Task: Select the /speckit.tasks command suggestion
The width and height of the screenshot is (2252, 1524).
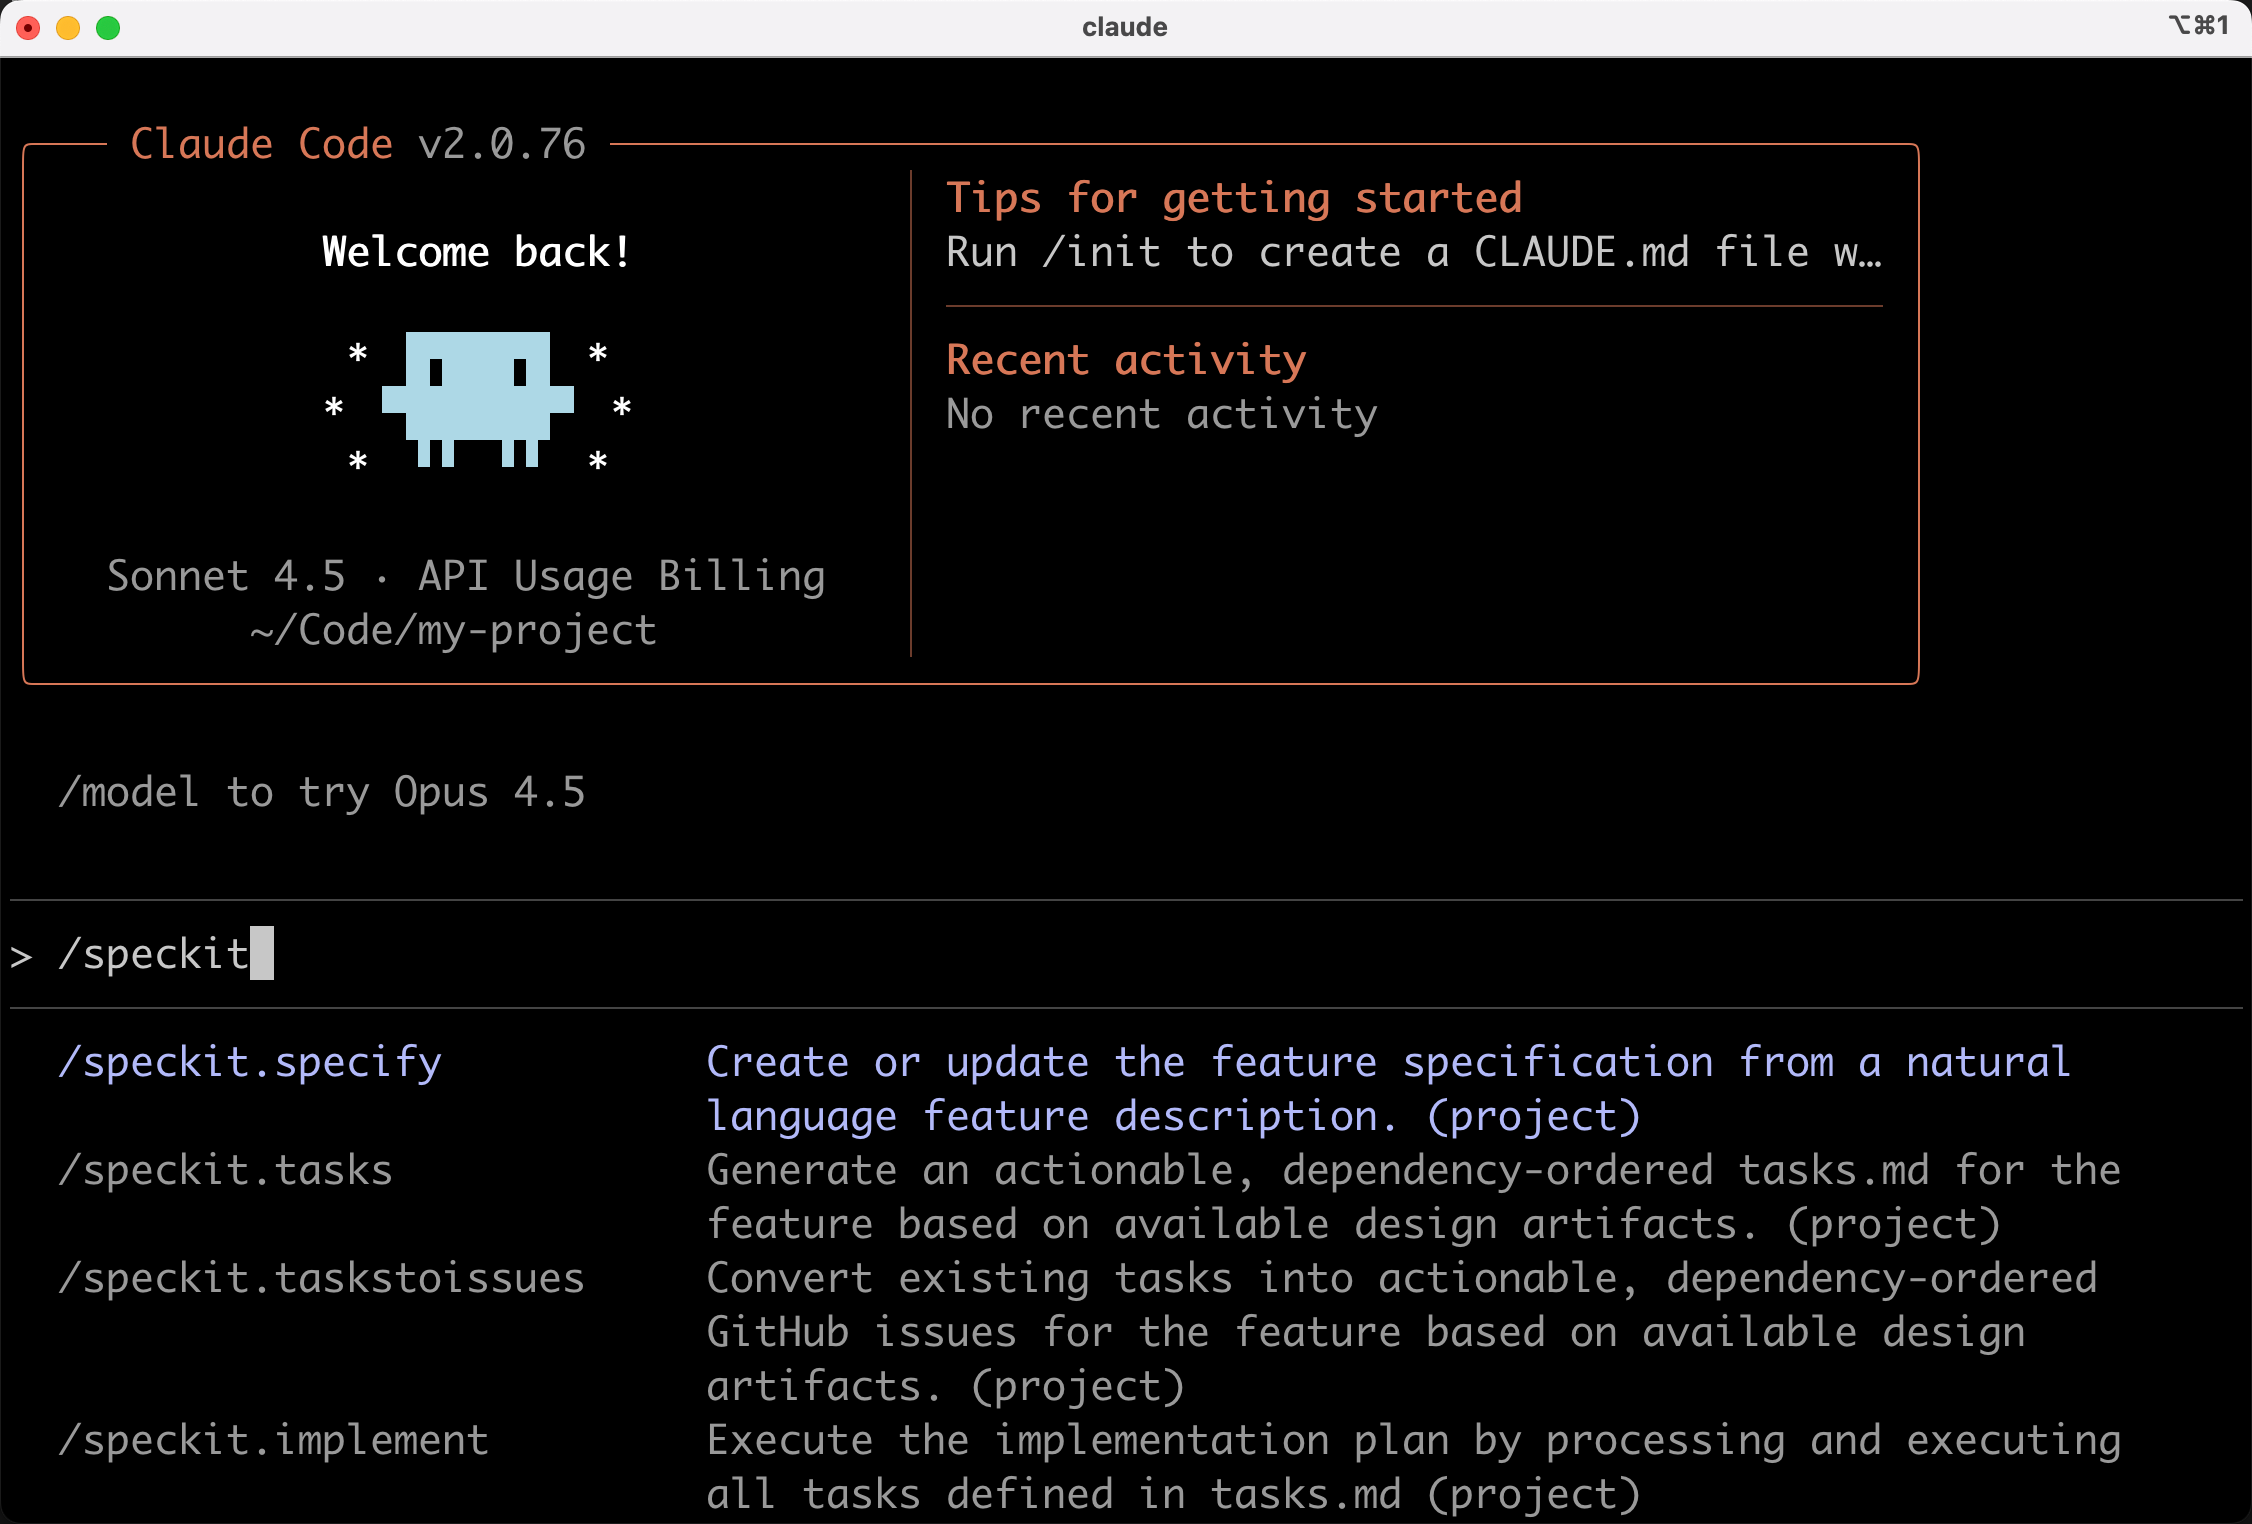Action: [x=226, y=1170]
